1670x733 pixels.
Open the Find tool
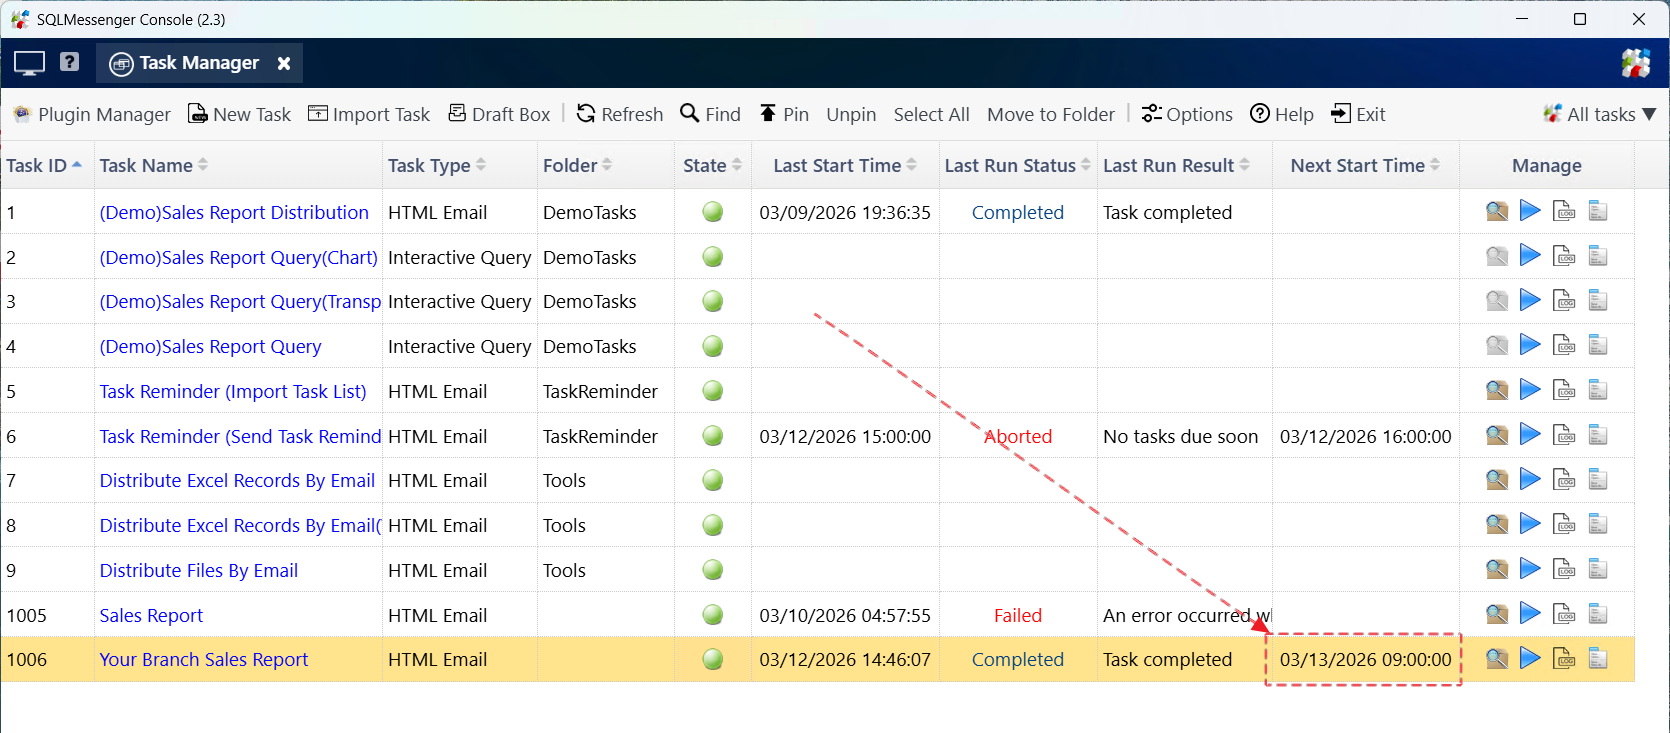tap(711, 114)
